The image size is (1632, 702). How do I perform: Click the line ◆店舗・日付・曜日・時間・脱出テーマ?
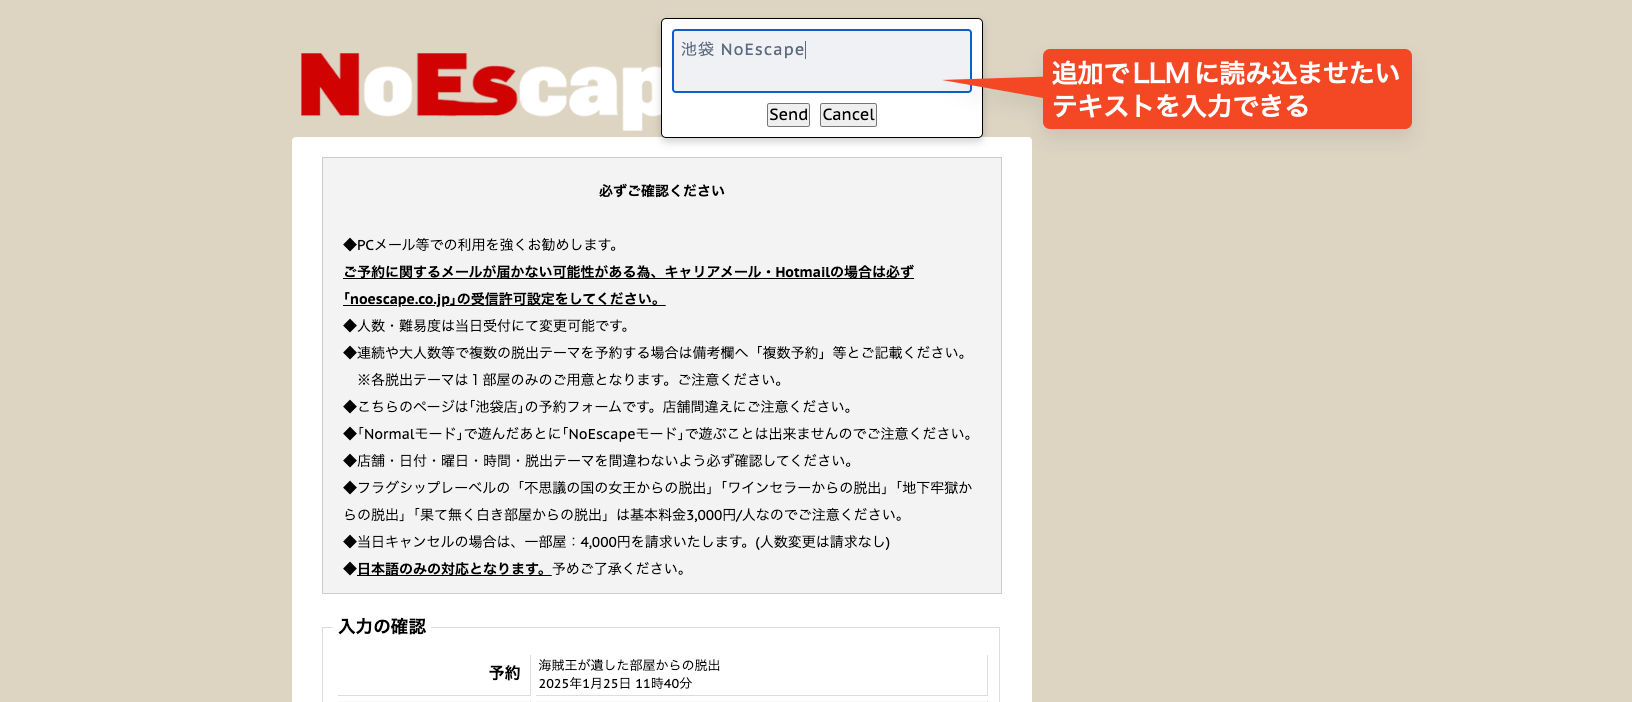pyautogui.click(x=600, y=461)
